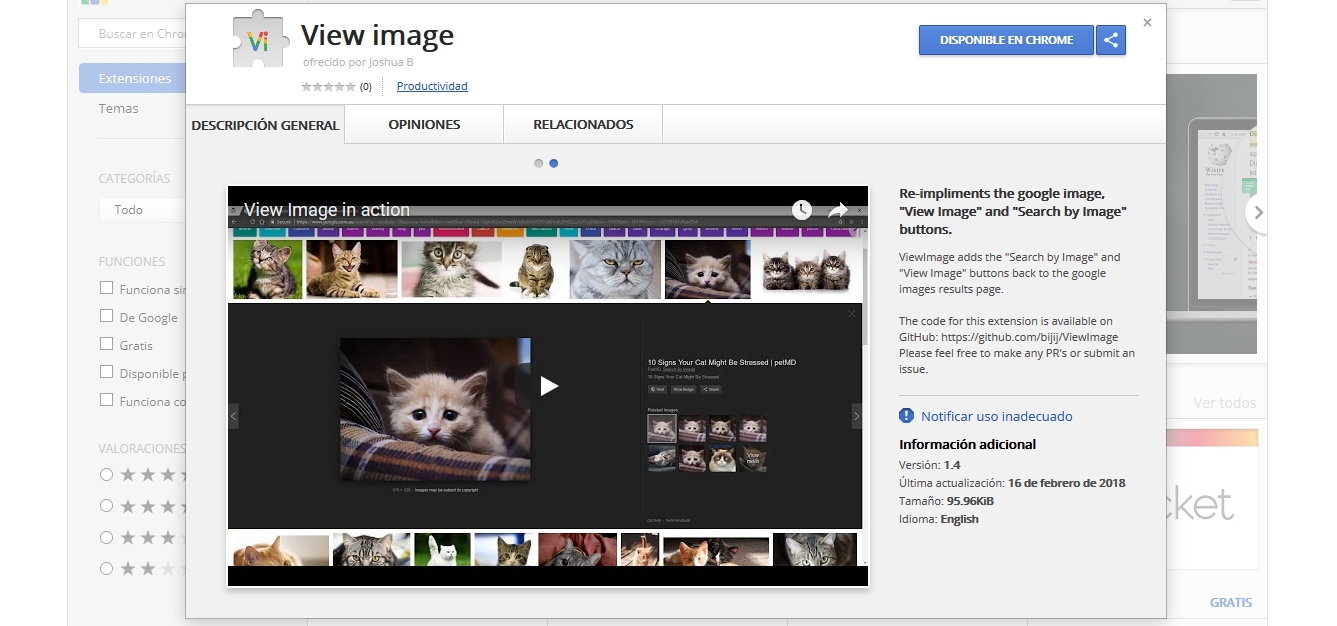Check the Funciona sin conexión checkbox
Image resolution: width=1337 pixels, height=626 pixels.
click(106, 288)
